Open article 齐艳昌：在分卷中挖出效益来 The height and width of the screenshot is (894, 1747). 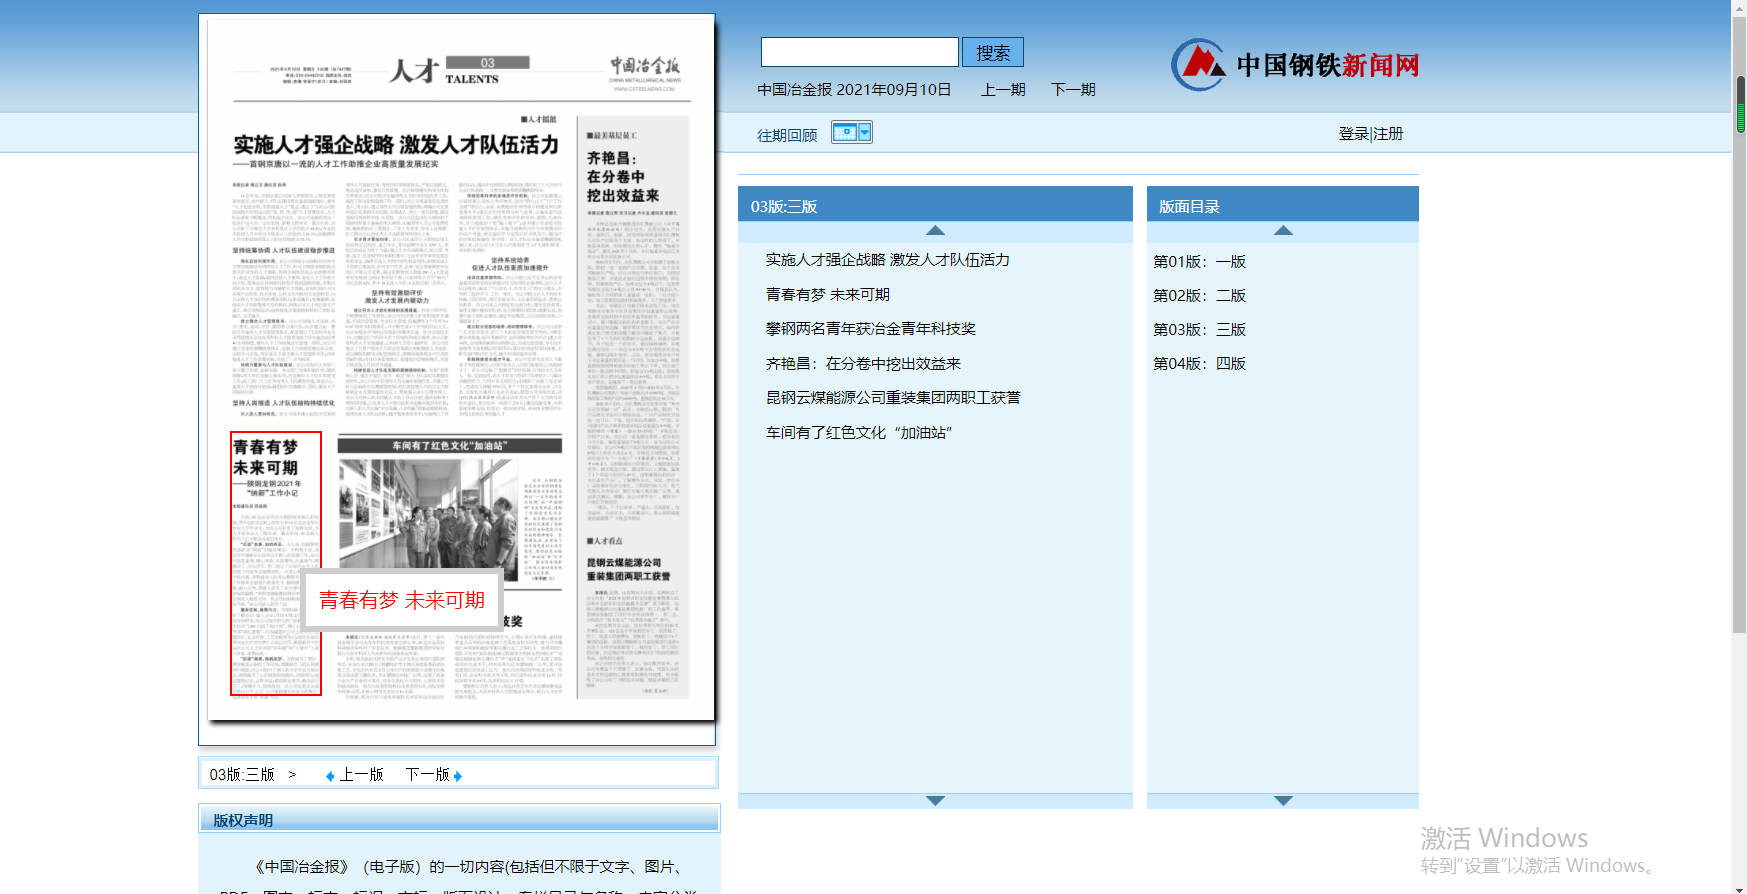coord(863,363)
